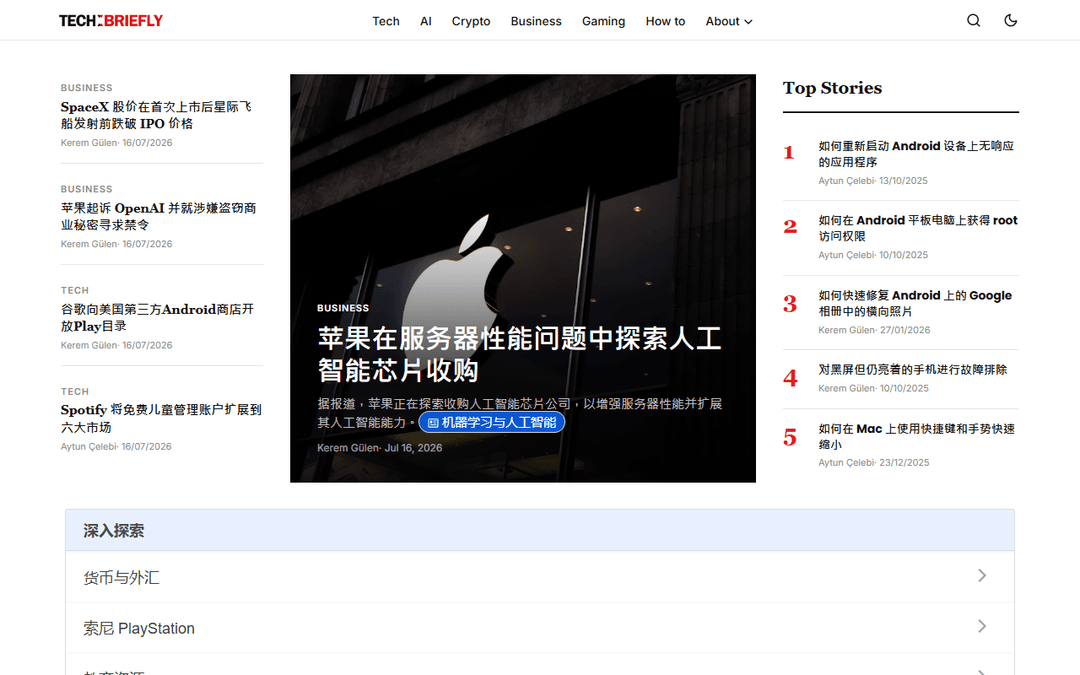Click the 机器学习与人工智能 tag badge

click(492, 422)
